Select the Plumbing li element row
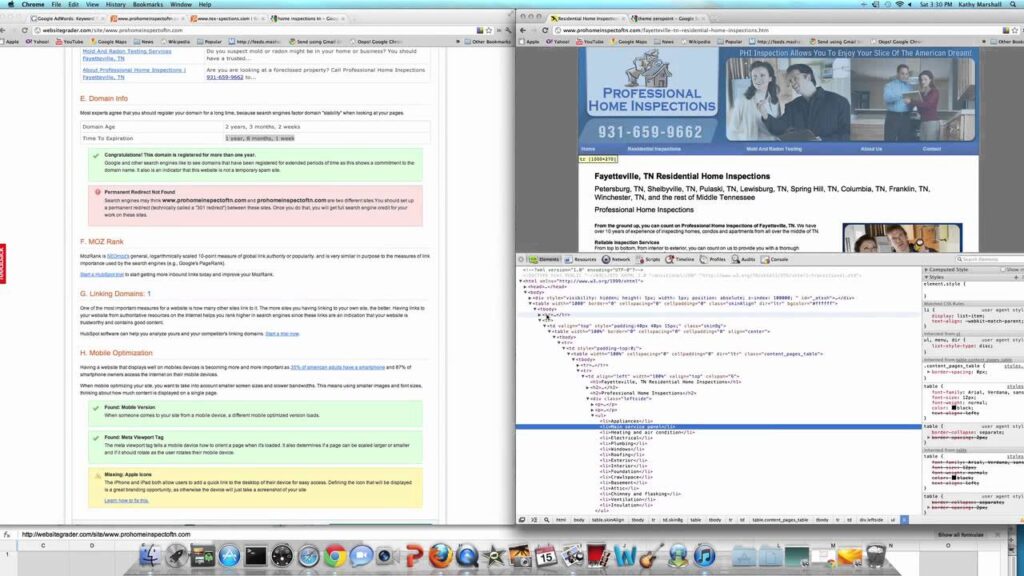This screenshot has width=1024, height=576. click(x=624, y=443)
